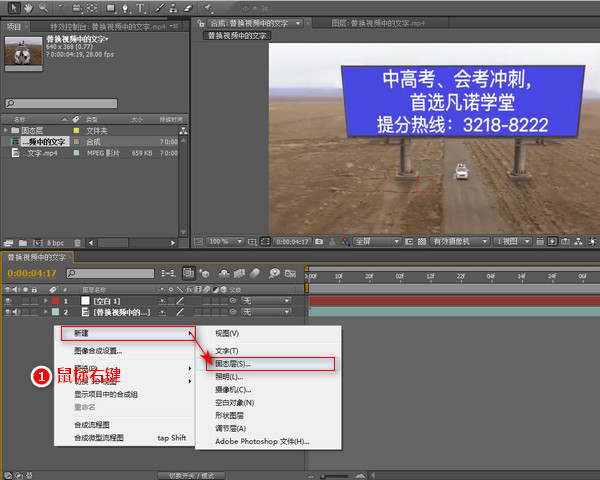Click the current time 0:00:04:17 in timeline
The width and height of the screenshot is (600, 480).
pyautogui.click(x=32, y=273)
